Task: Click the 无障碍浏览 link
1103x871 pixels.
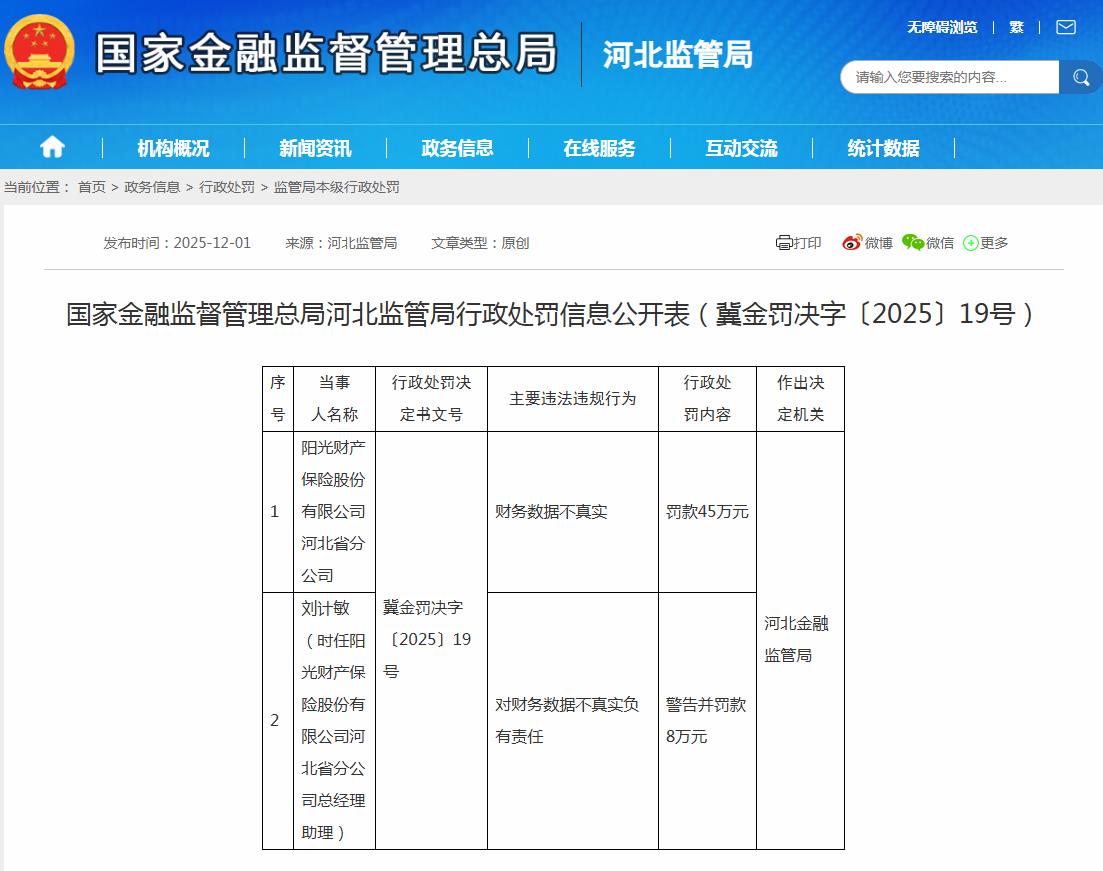Action: (942, 27)
